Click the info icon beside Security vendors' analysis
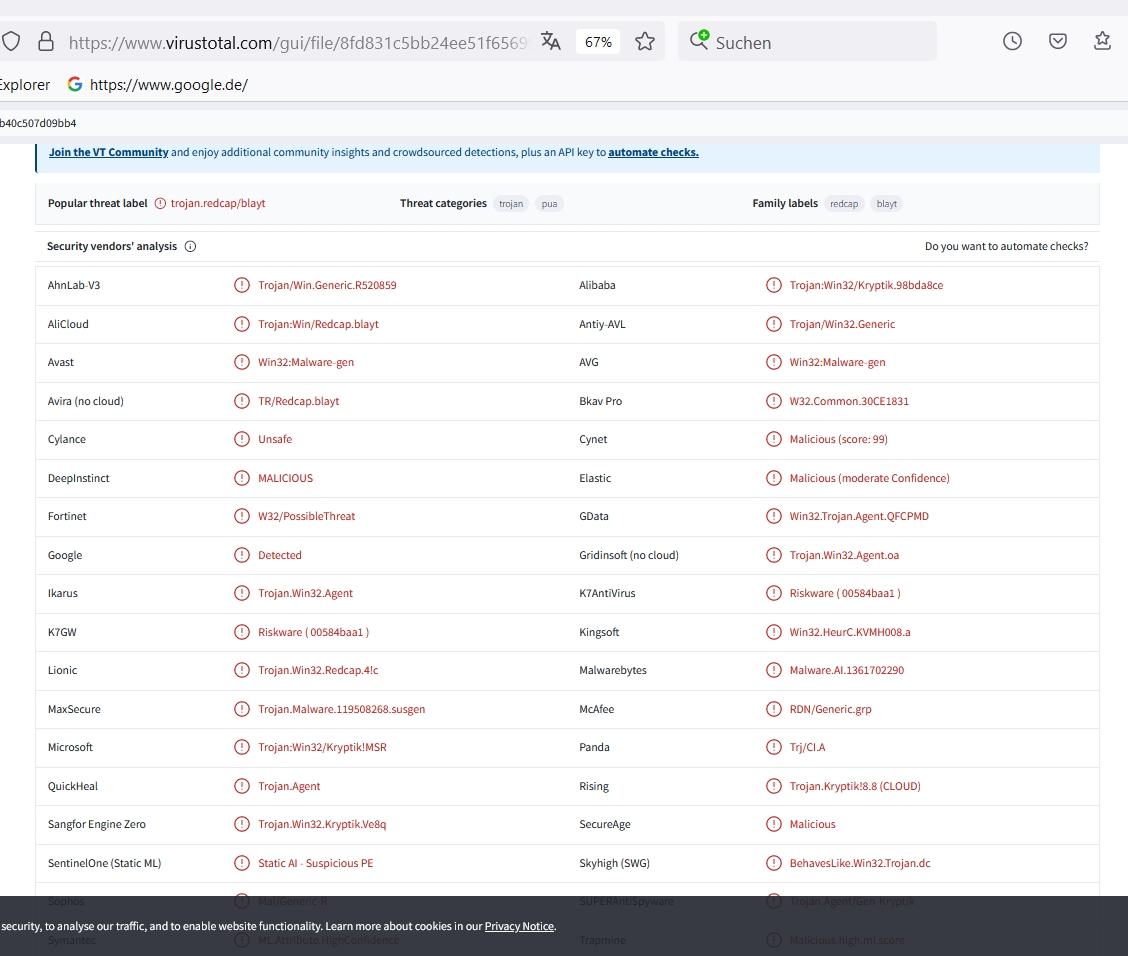The image size is (1128, 956). [x=190, y=246]
